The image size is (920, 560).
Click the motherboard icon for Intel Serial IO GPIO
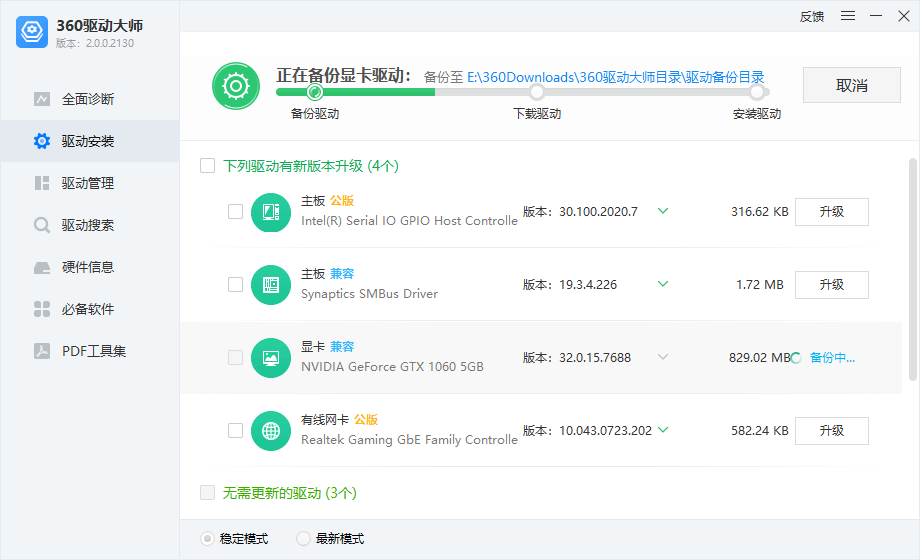pyautogui.click(x=271, y=212)
